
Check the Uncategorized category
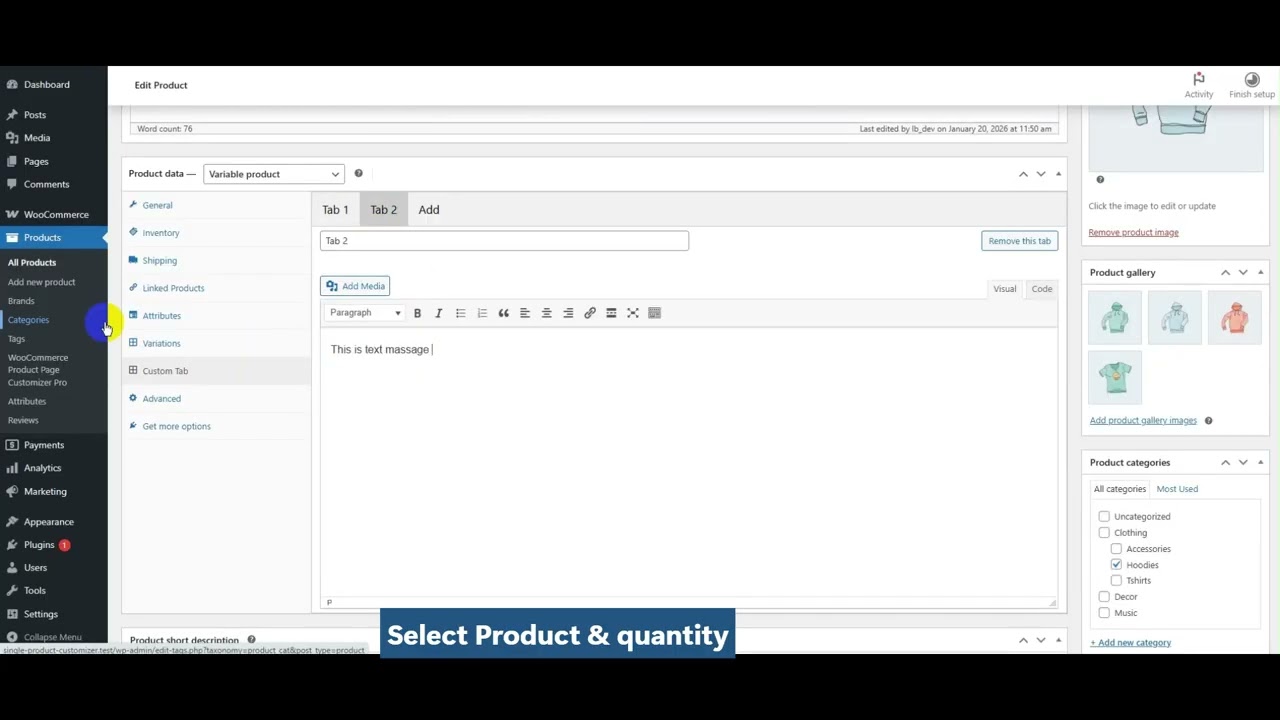pos(1104,517)
